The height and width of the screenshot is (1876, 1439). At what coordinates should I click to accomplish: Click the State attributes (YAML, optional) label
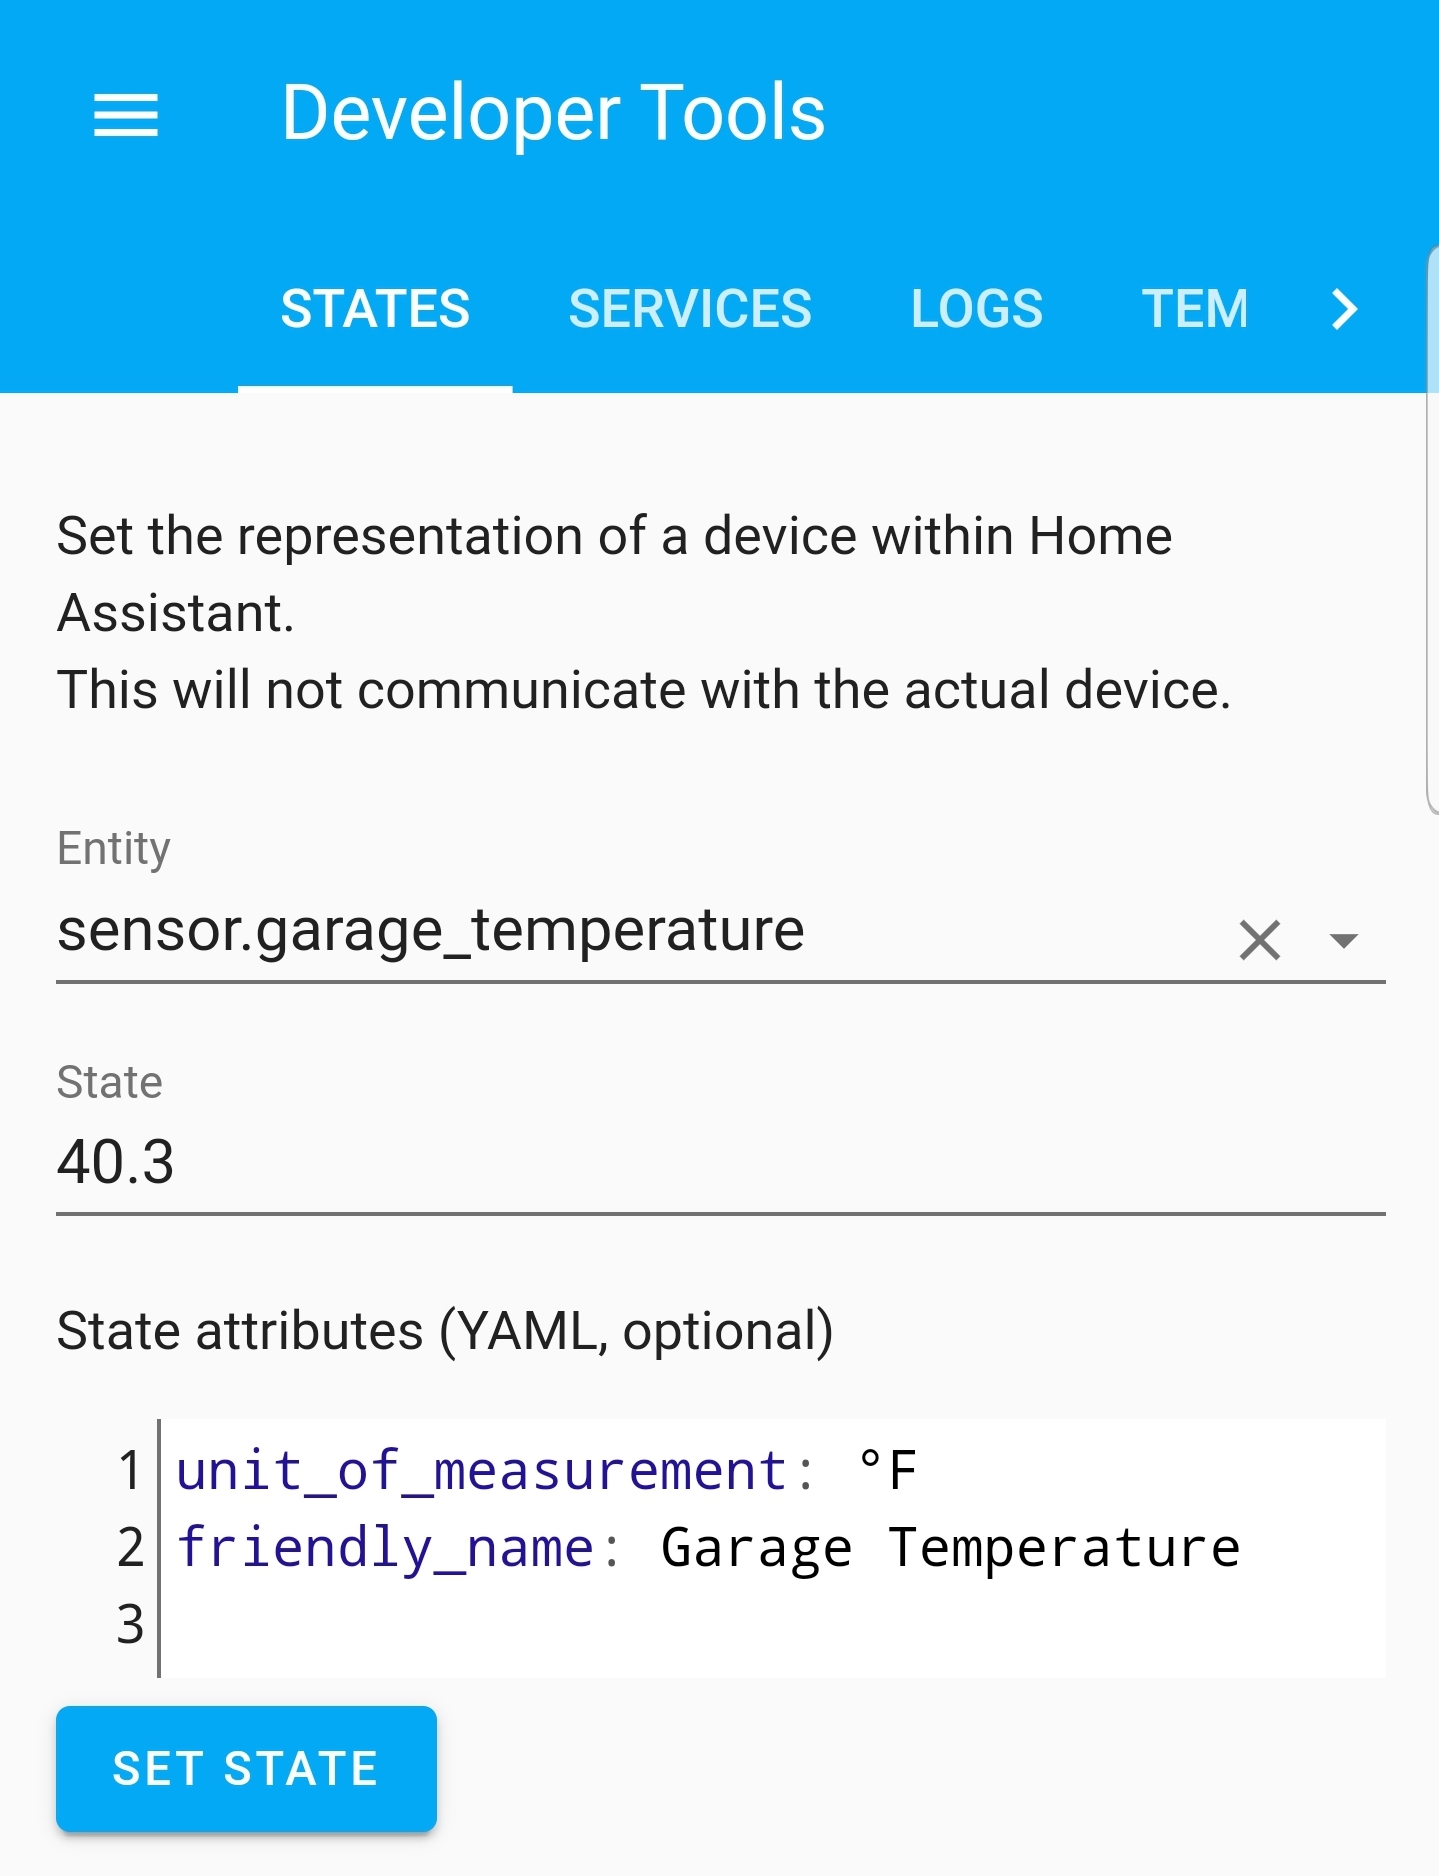tap(445, 1328)
